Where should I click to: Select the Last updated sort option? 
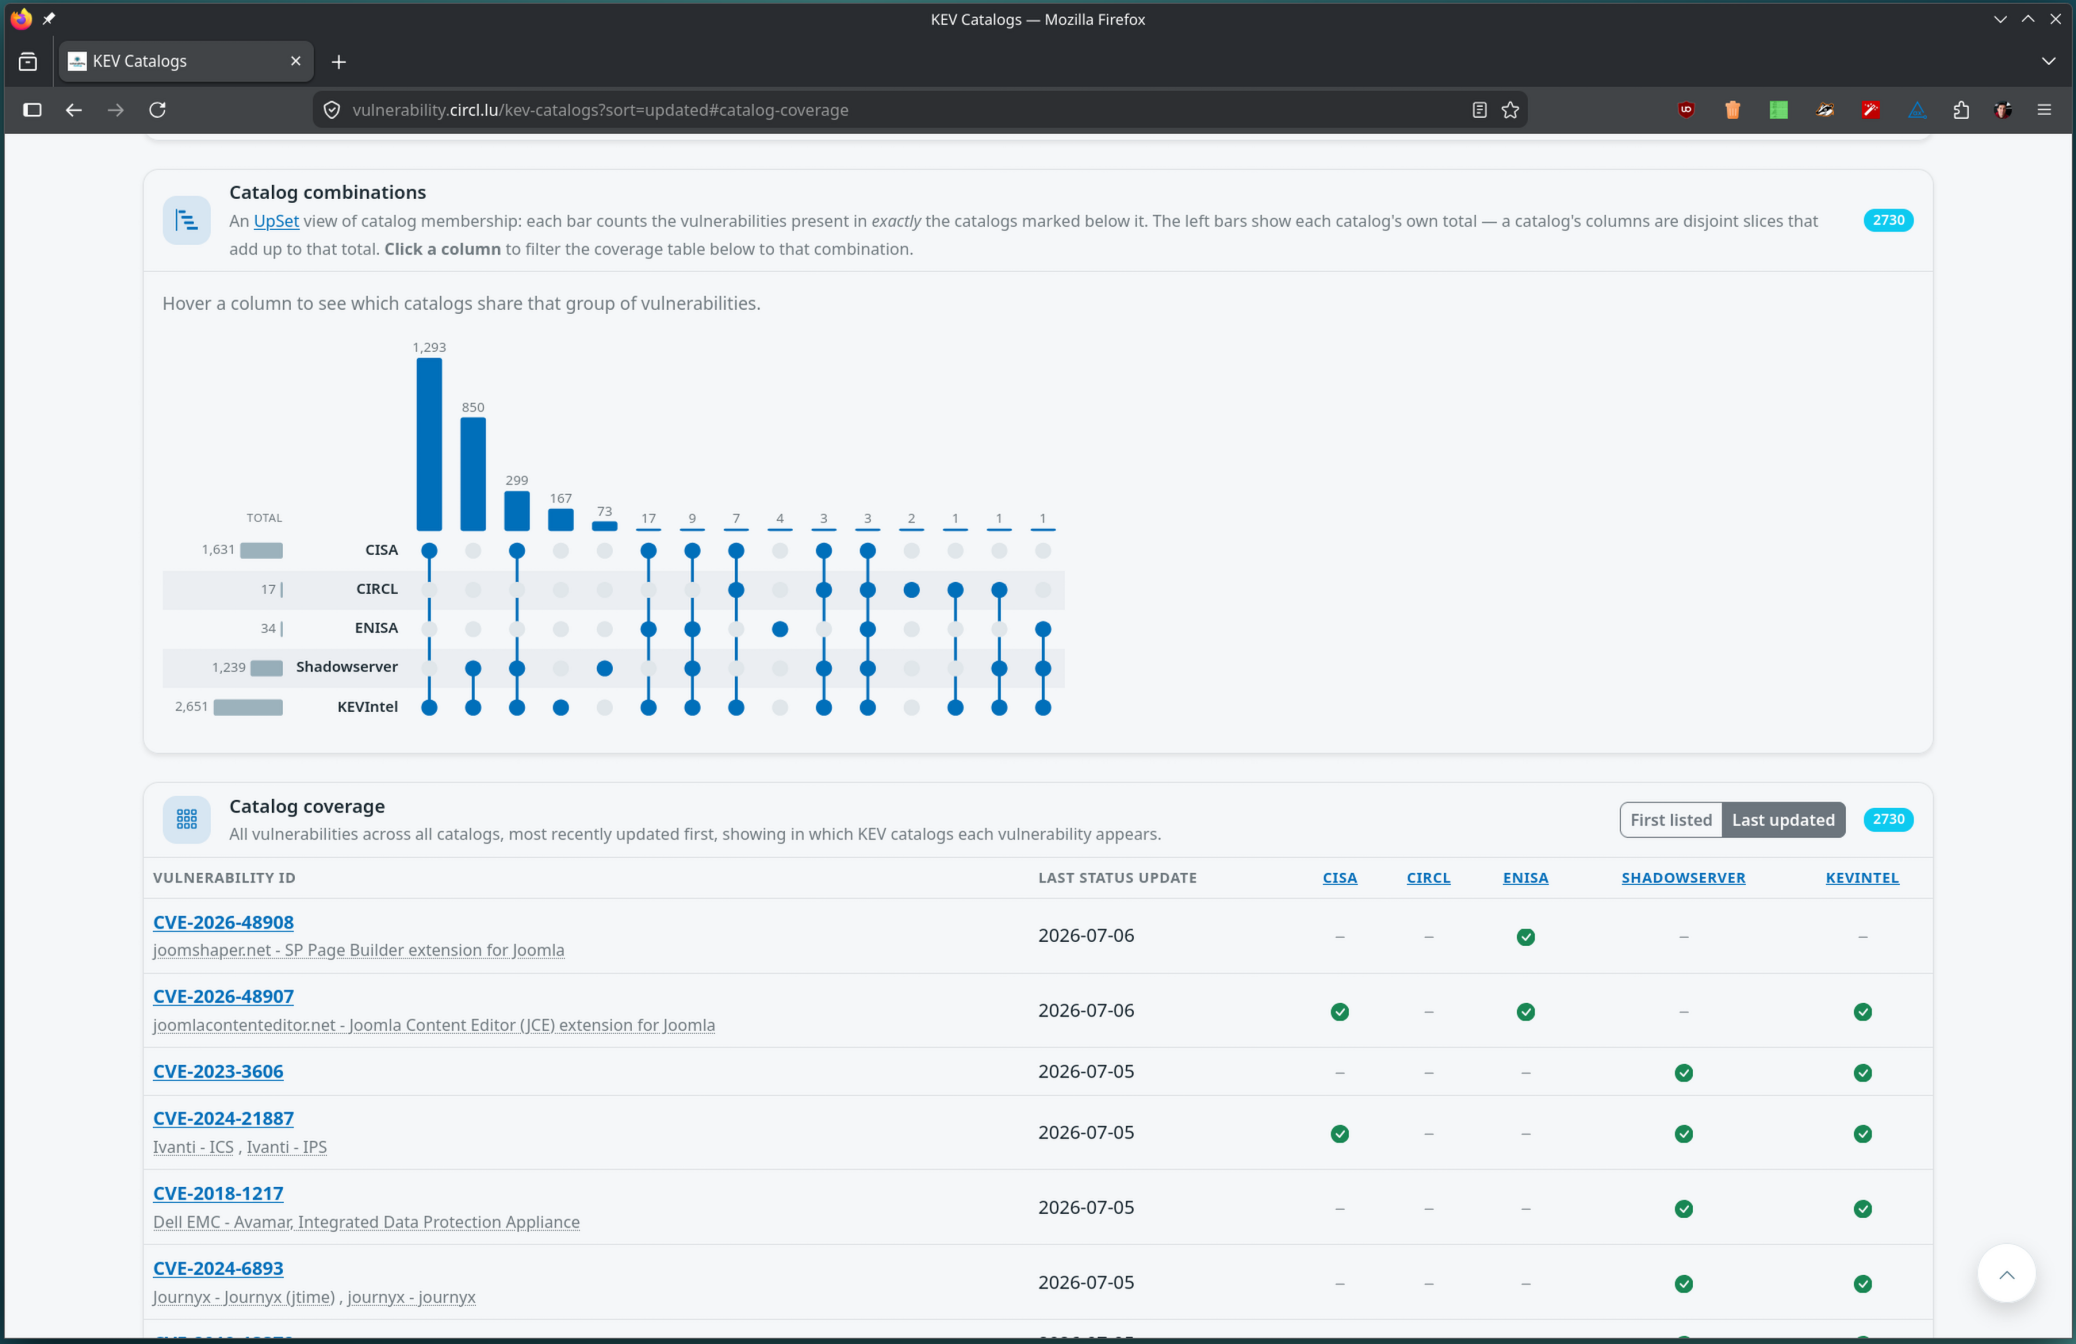(x=1783, y=820)
